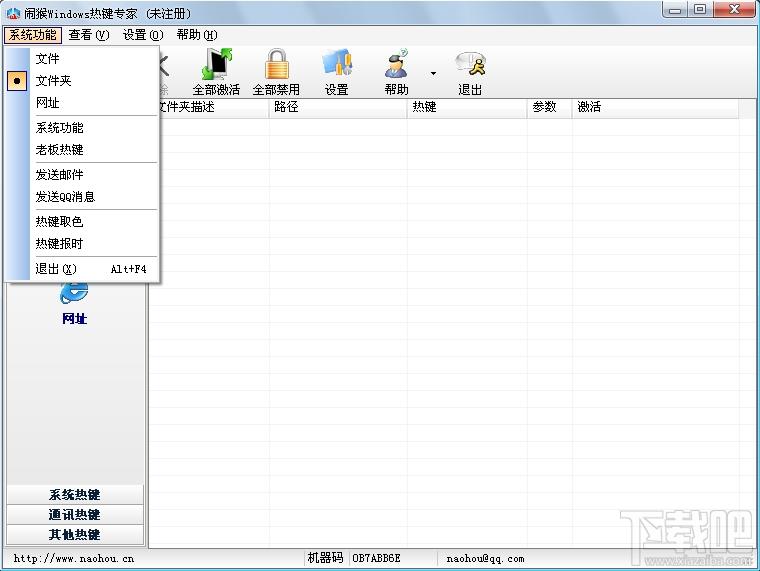Minimize the 闹猴Windows热键专家 window
Image resolution: width=760 pixels, height=571 pixels.
pyautogui.click(x=676, y=10)
